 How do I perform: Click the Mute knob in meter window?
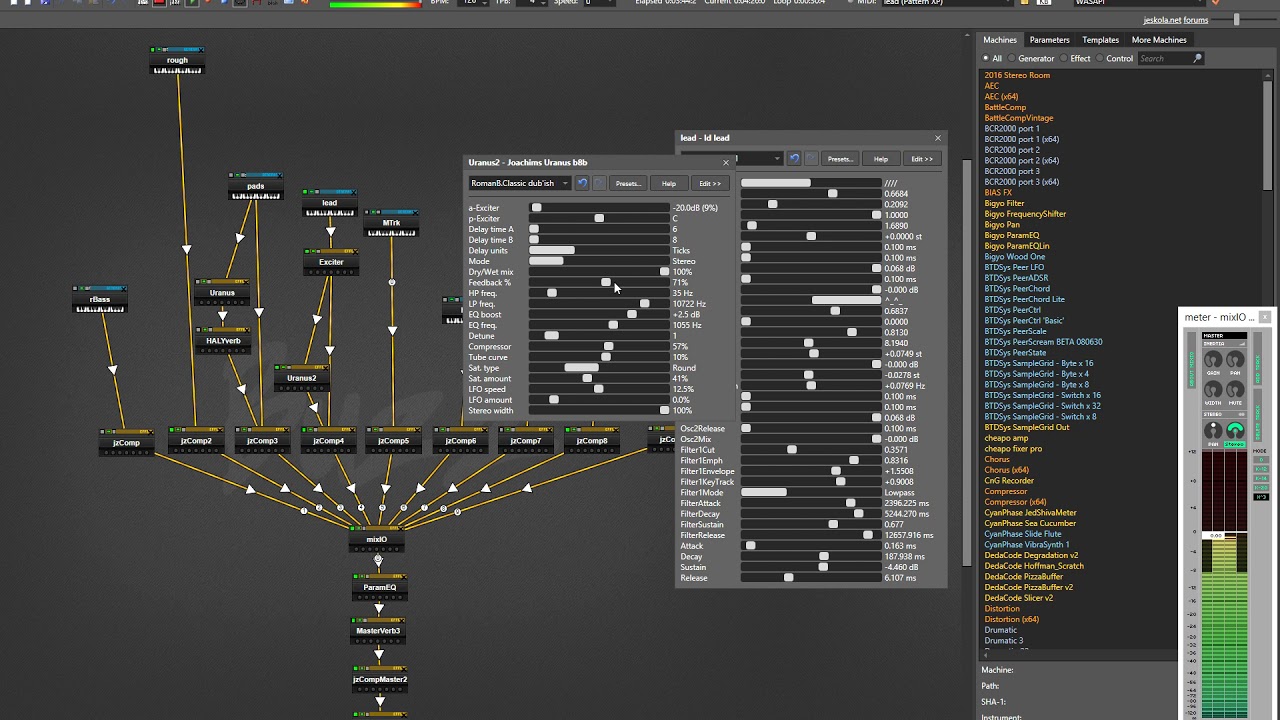(x=1235, y=389)
